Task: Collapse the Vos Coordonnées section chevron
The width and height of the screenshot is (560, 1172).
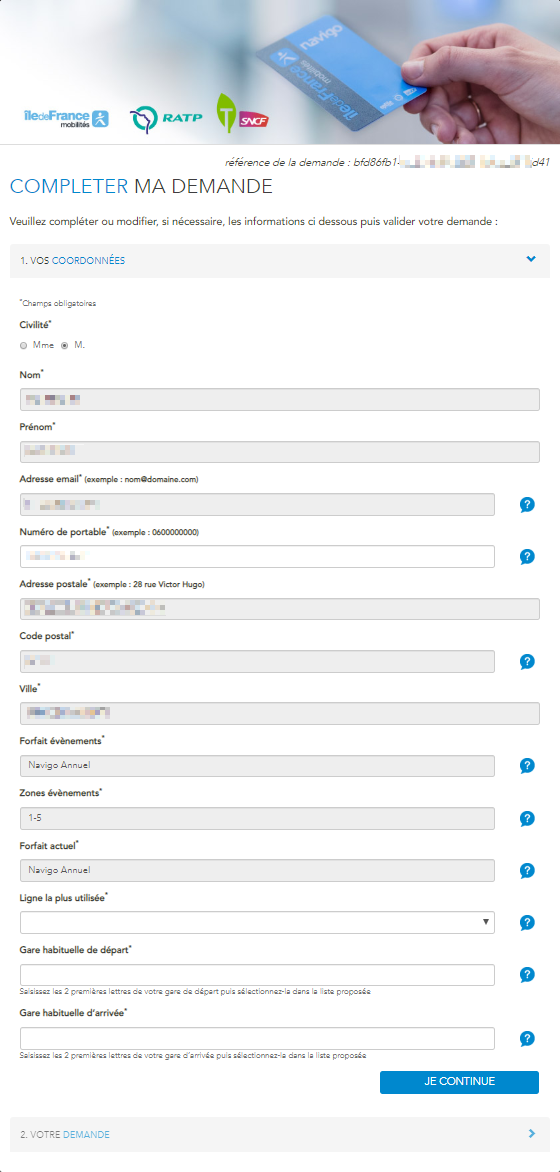Action: pyautogui.click(x=531, y=259)
